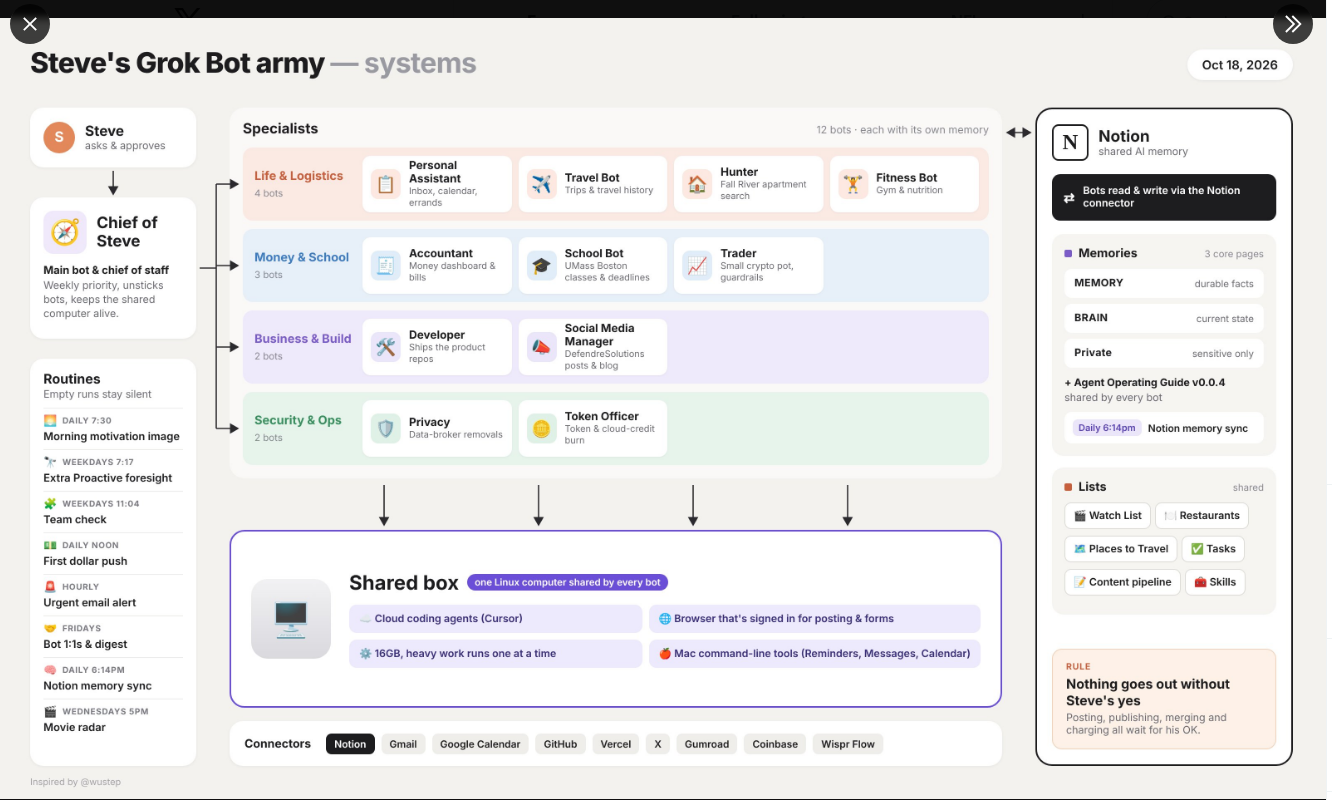Click the Token Officer coin icon
This screenshot has width=1332, height=800.
pyautogui.click(x=542, y=429)
